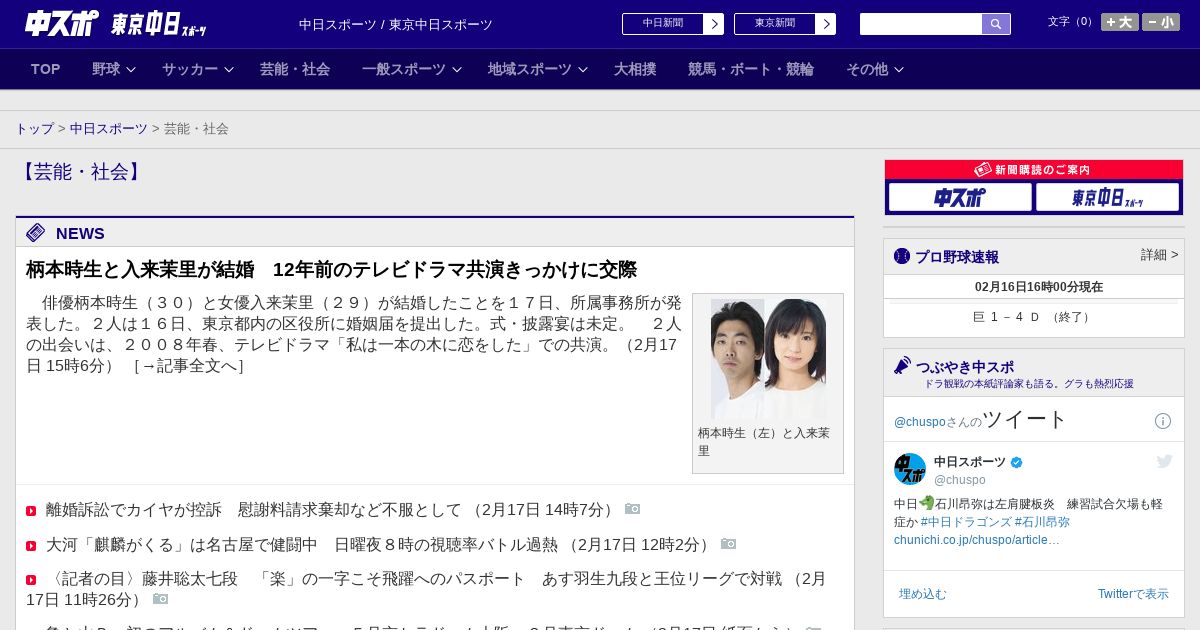Click the →記事全文へ link

pos(189,366)
